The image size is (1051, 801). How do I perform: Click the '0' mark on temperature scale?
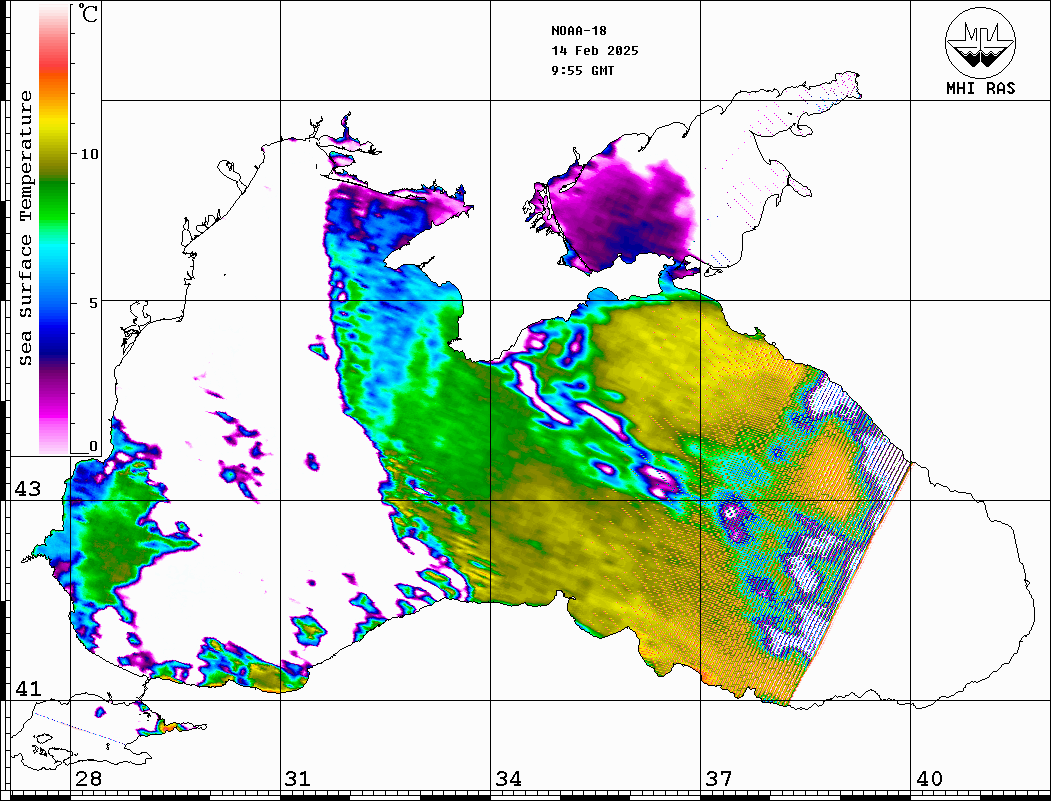click(93, 446)
